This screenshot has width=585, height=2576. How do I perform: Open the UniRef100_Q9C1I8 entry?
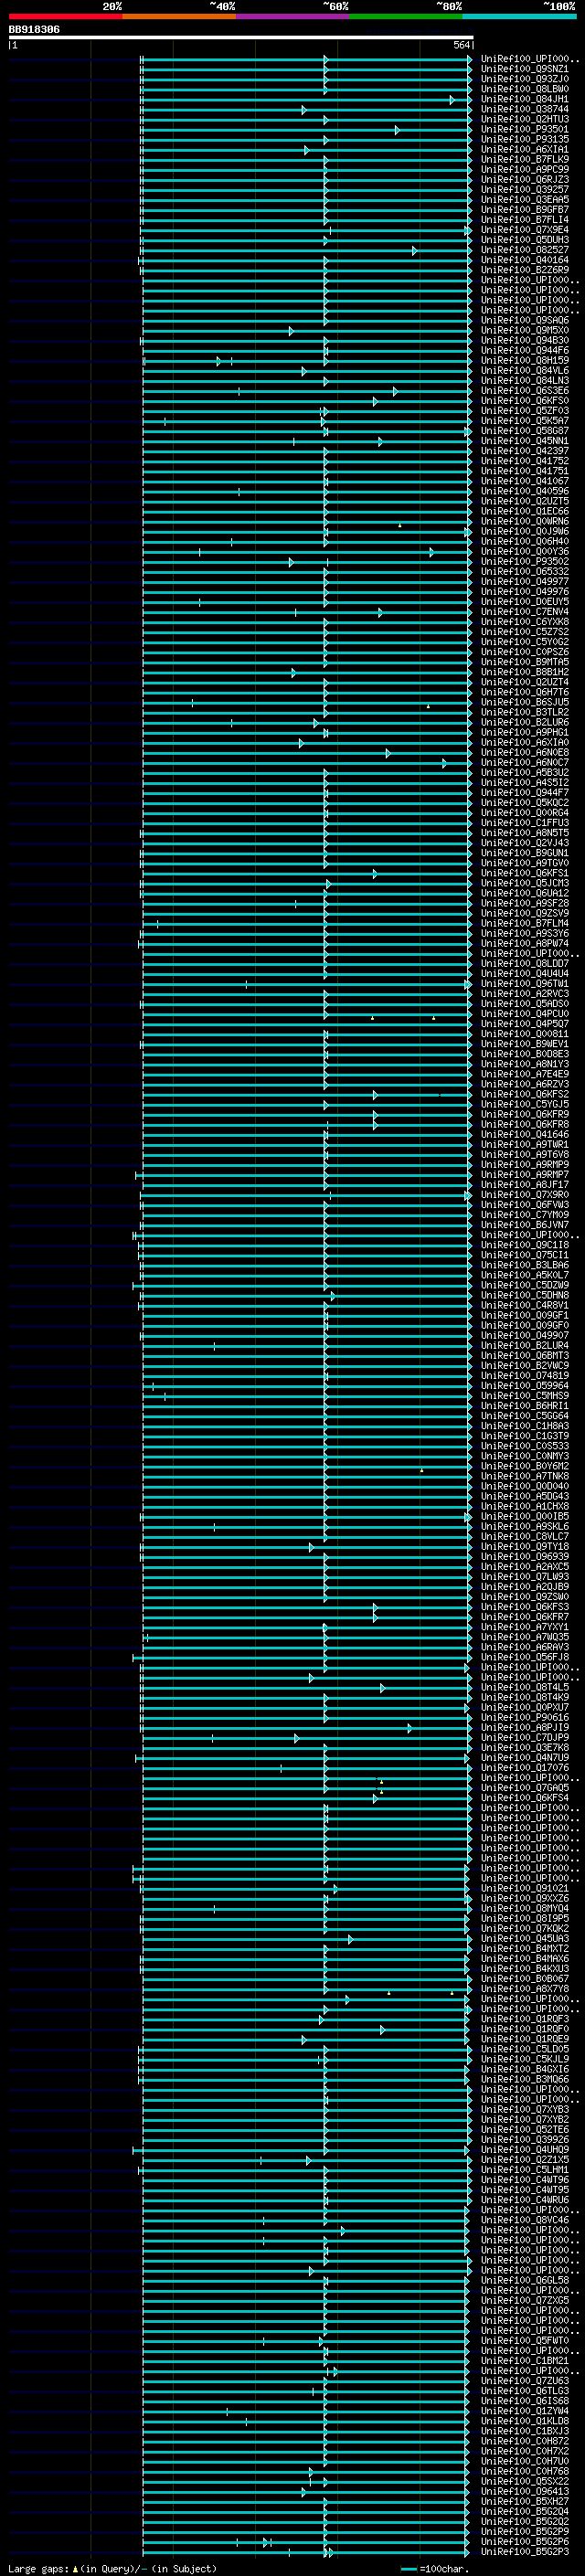click(x=525, y=1245)
